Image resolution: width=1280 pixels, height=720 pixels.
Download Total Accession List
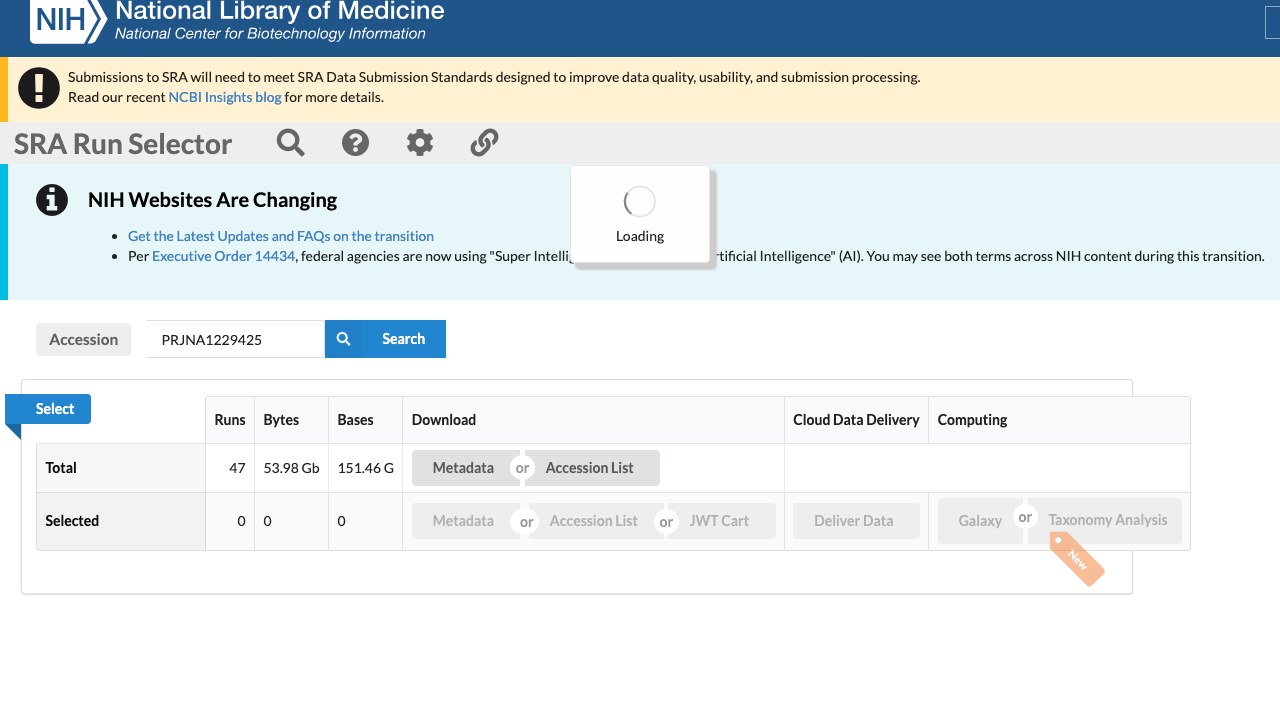pos(590,468)
